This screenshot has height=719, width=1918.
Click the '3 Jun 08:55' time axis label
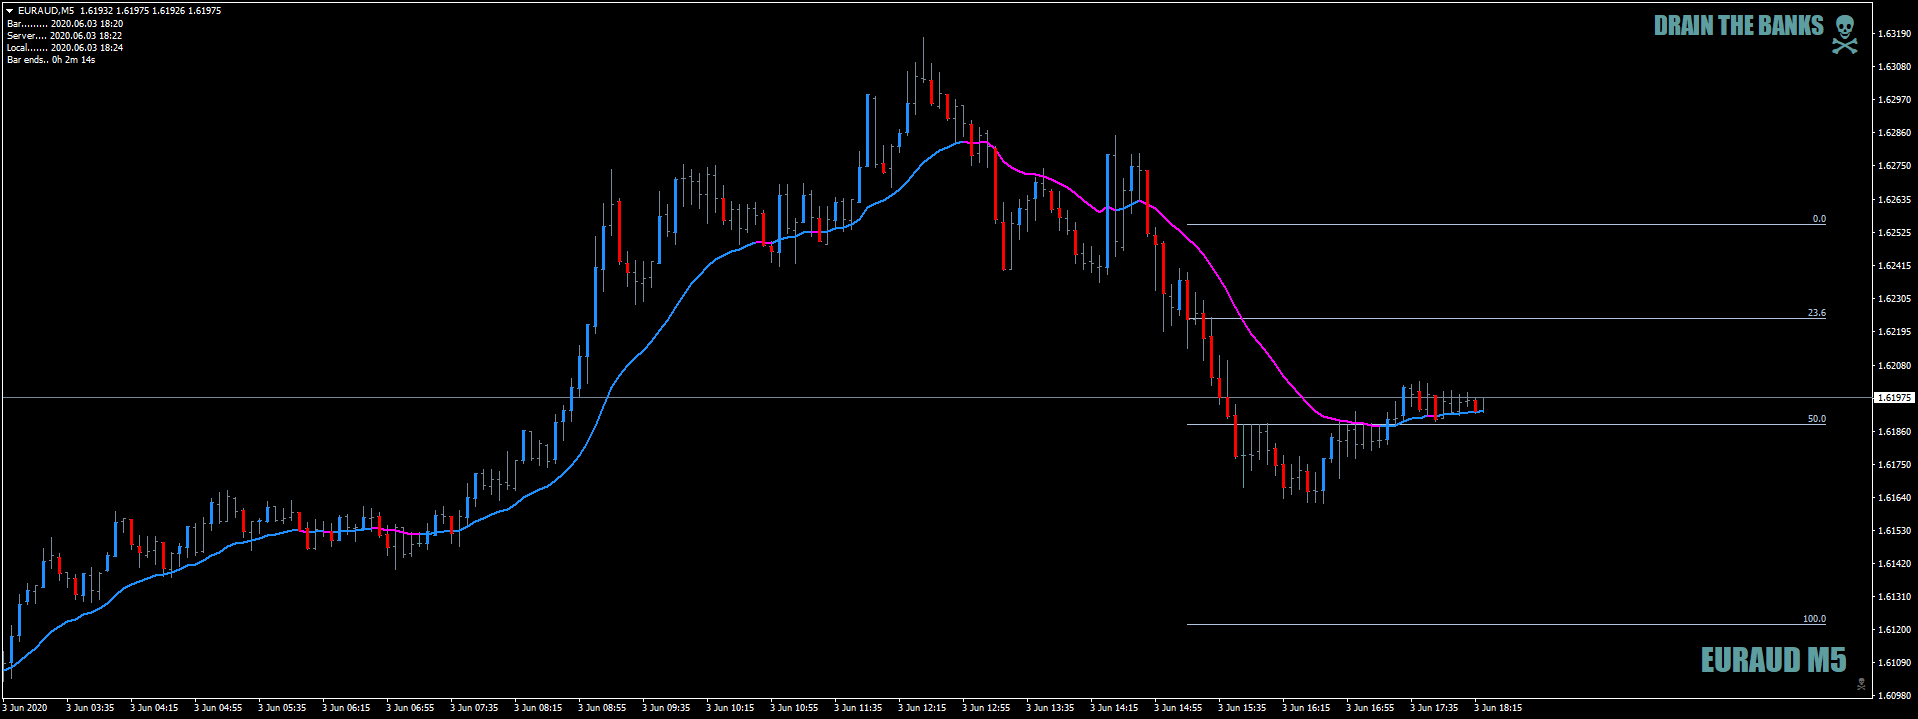[602, 708]
